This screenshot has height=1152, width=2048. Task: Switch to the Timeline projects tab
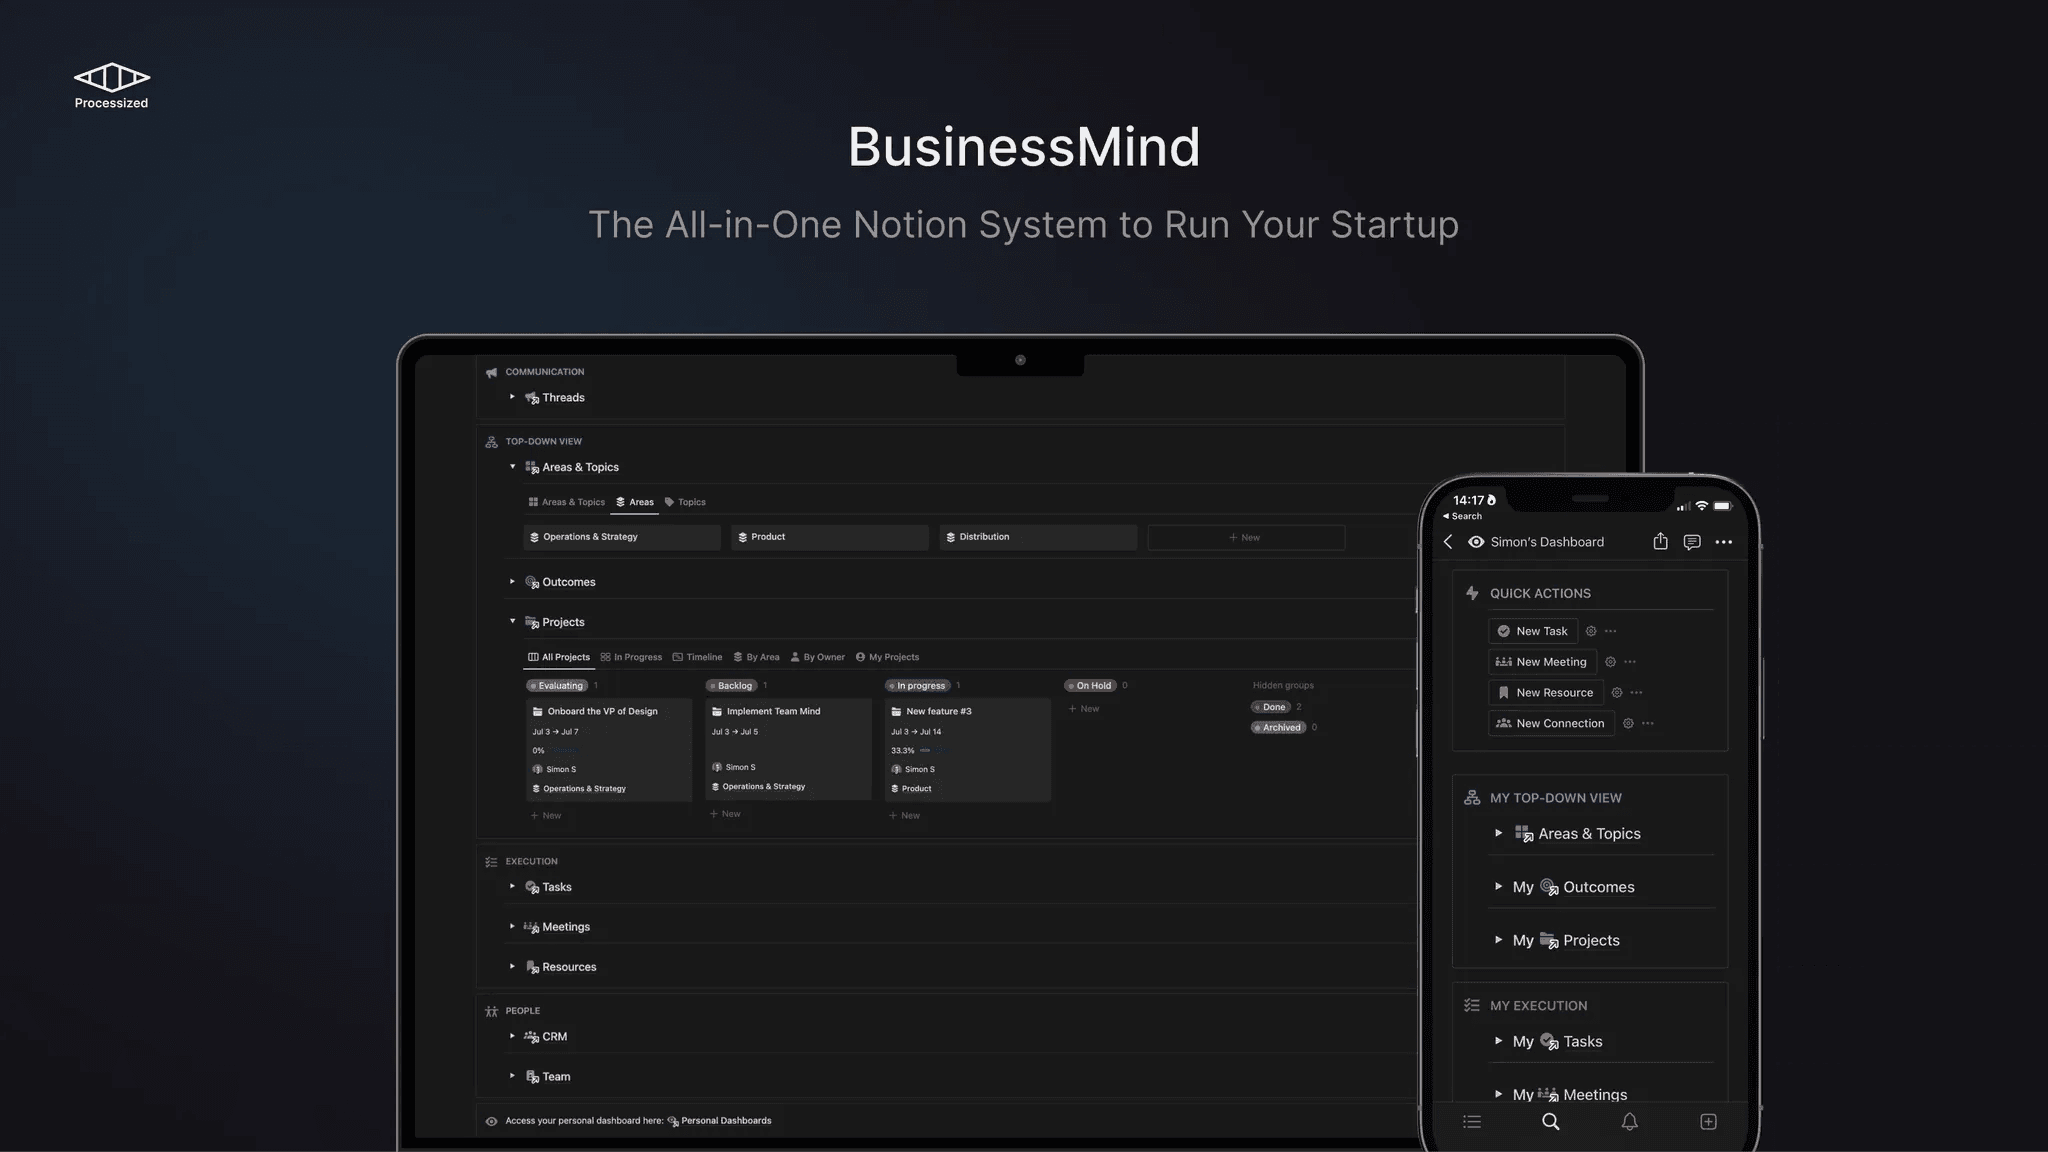click(697, 657)
